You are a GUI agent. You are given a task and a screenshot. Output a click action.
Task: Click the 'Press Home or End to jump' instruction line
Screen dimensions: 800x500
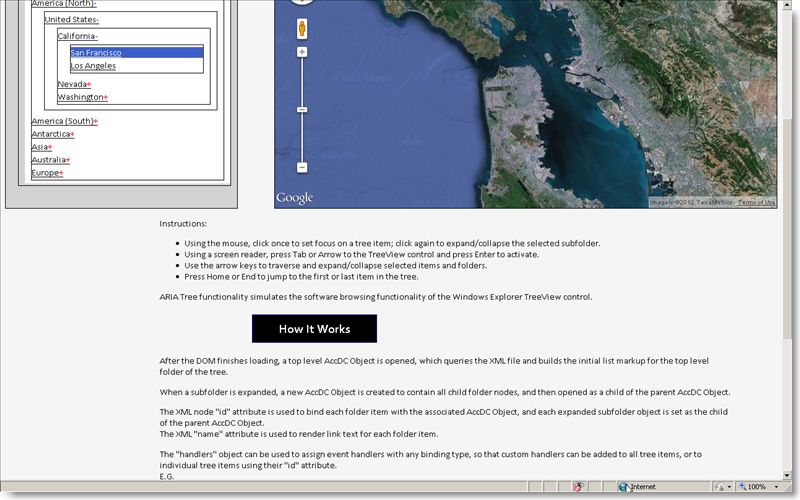point(301,277)
